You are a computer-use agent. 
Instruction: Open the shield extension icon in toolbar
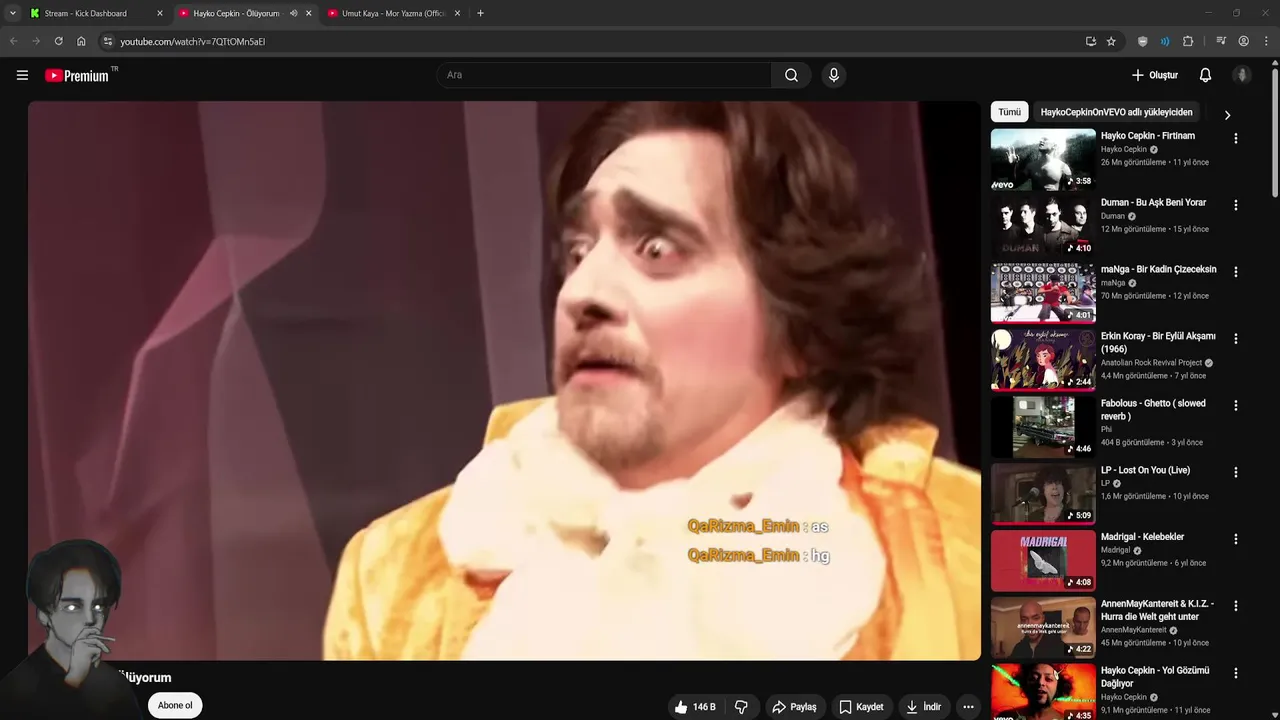tap(1143, 41)
